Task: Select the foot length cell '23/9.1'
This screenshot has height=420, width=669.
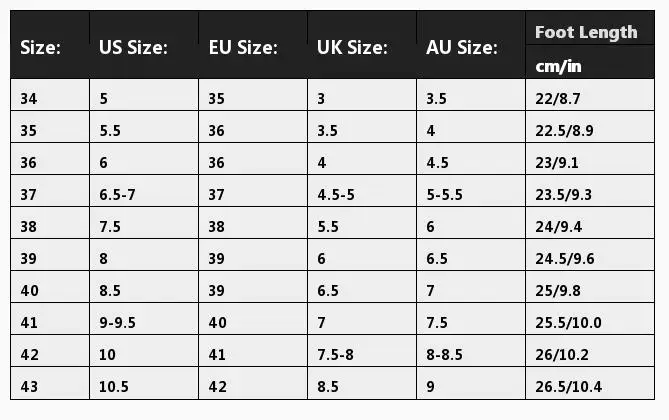Action: [x=558, y=162]
